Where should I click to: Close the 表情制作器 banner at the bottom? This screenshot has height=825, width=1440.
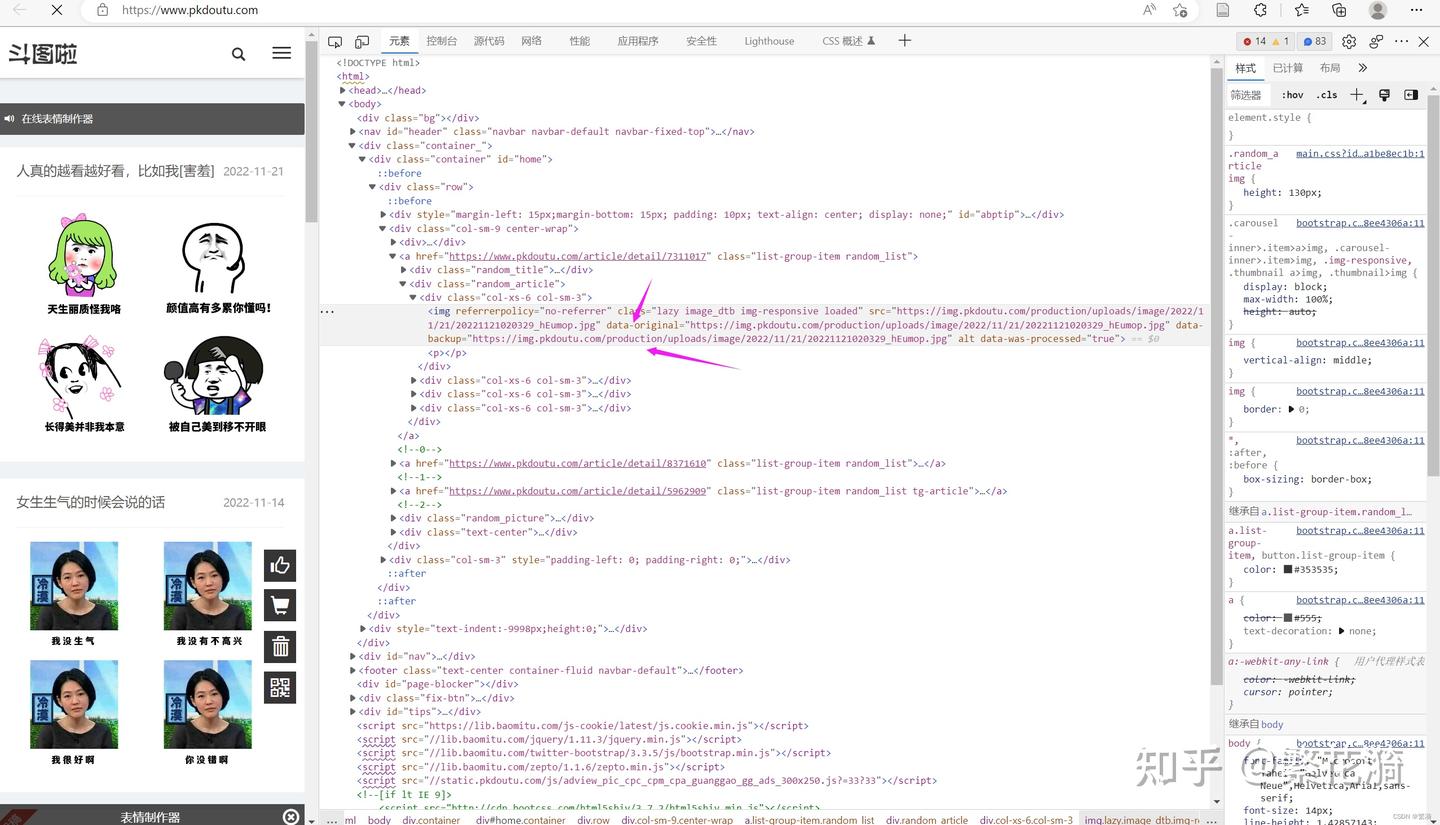coord(291,817)
